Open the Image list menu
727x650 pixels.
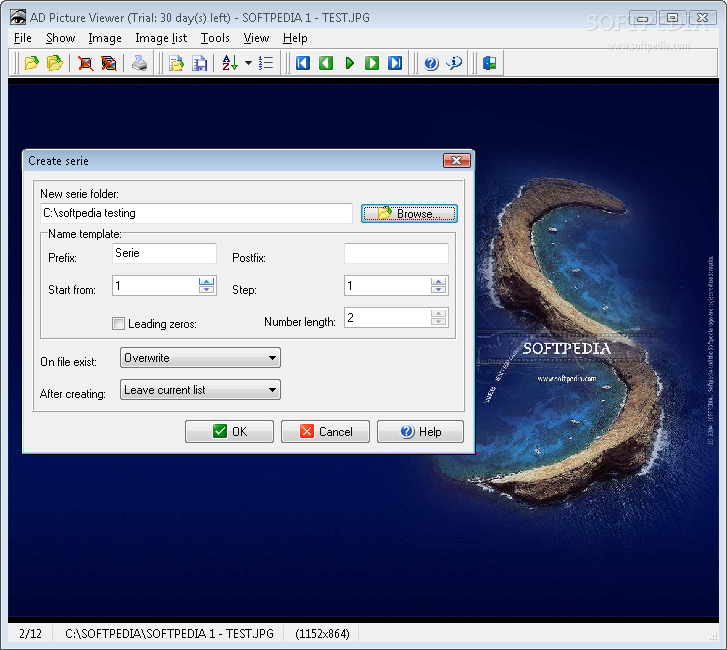(161, 38)
